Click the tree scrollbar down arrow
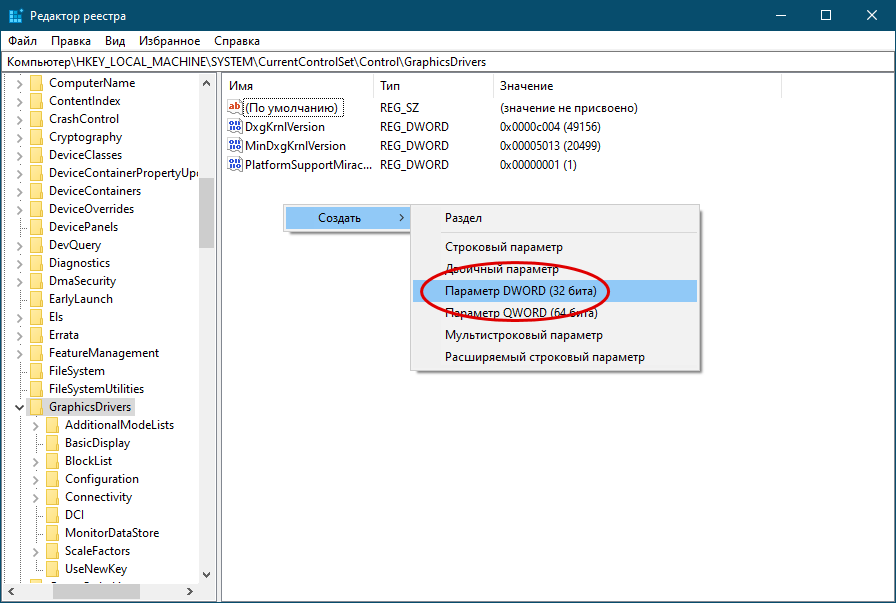 pos(206,574)
